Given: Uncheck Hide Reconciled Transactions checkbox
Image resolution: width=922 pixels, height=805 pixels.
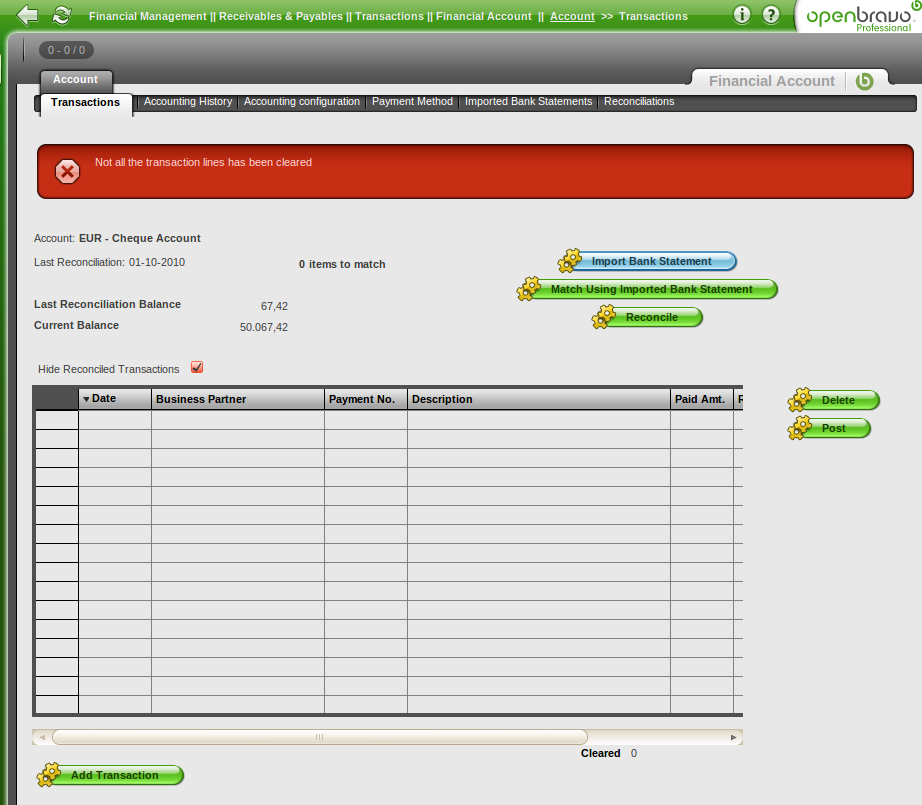Looking at the screenshot, I should 197,368.
